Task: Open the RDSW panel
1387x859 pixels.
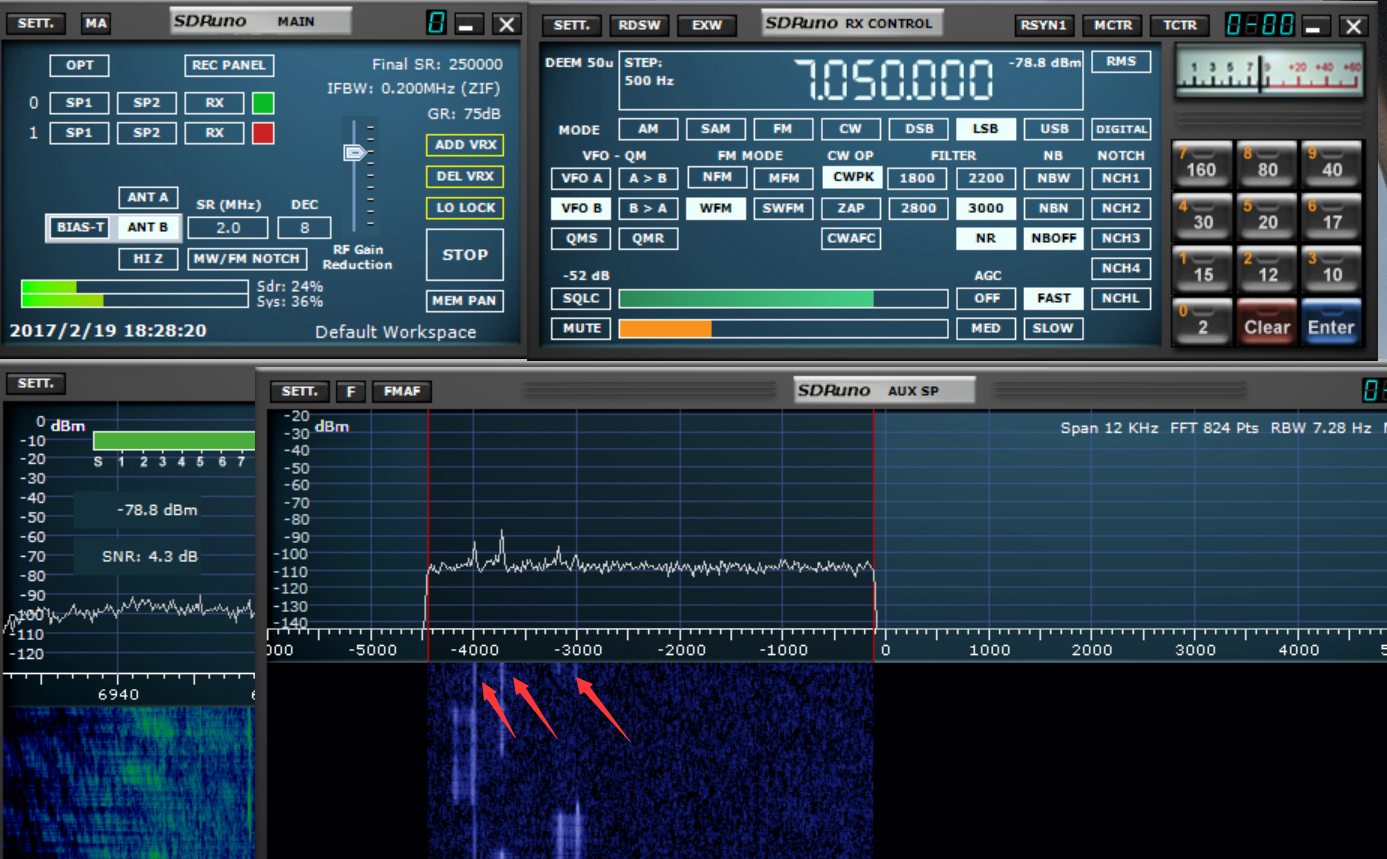Action: (x=639, y=26)
